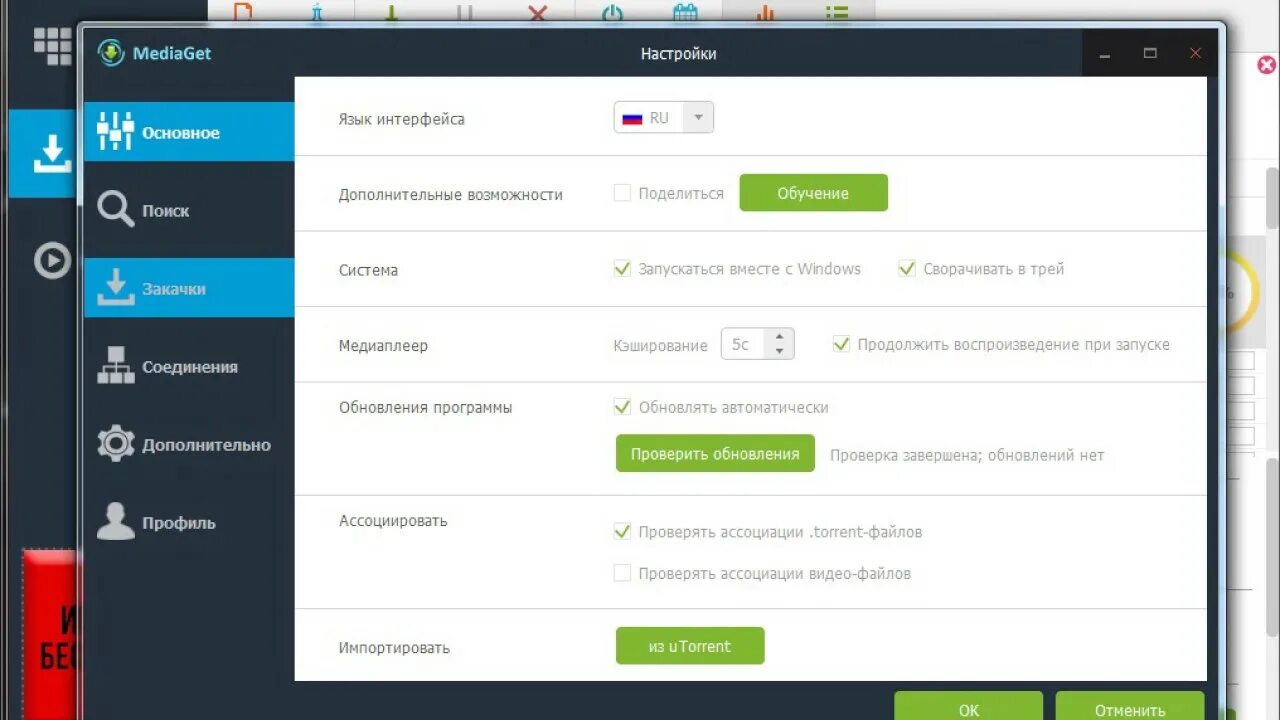Toggle Обновлять автоматически
Image resolution: width=1280 pixels, height=720 pixels.
[622, 407]
